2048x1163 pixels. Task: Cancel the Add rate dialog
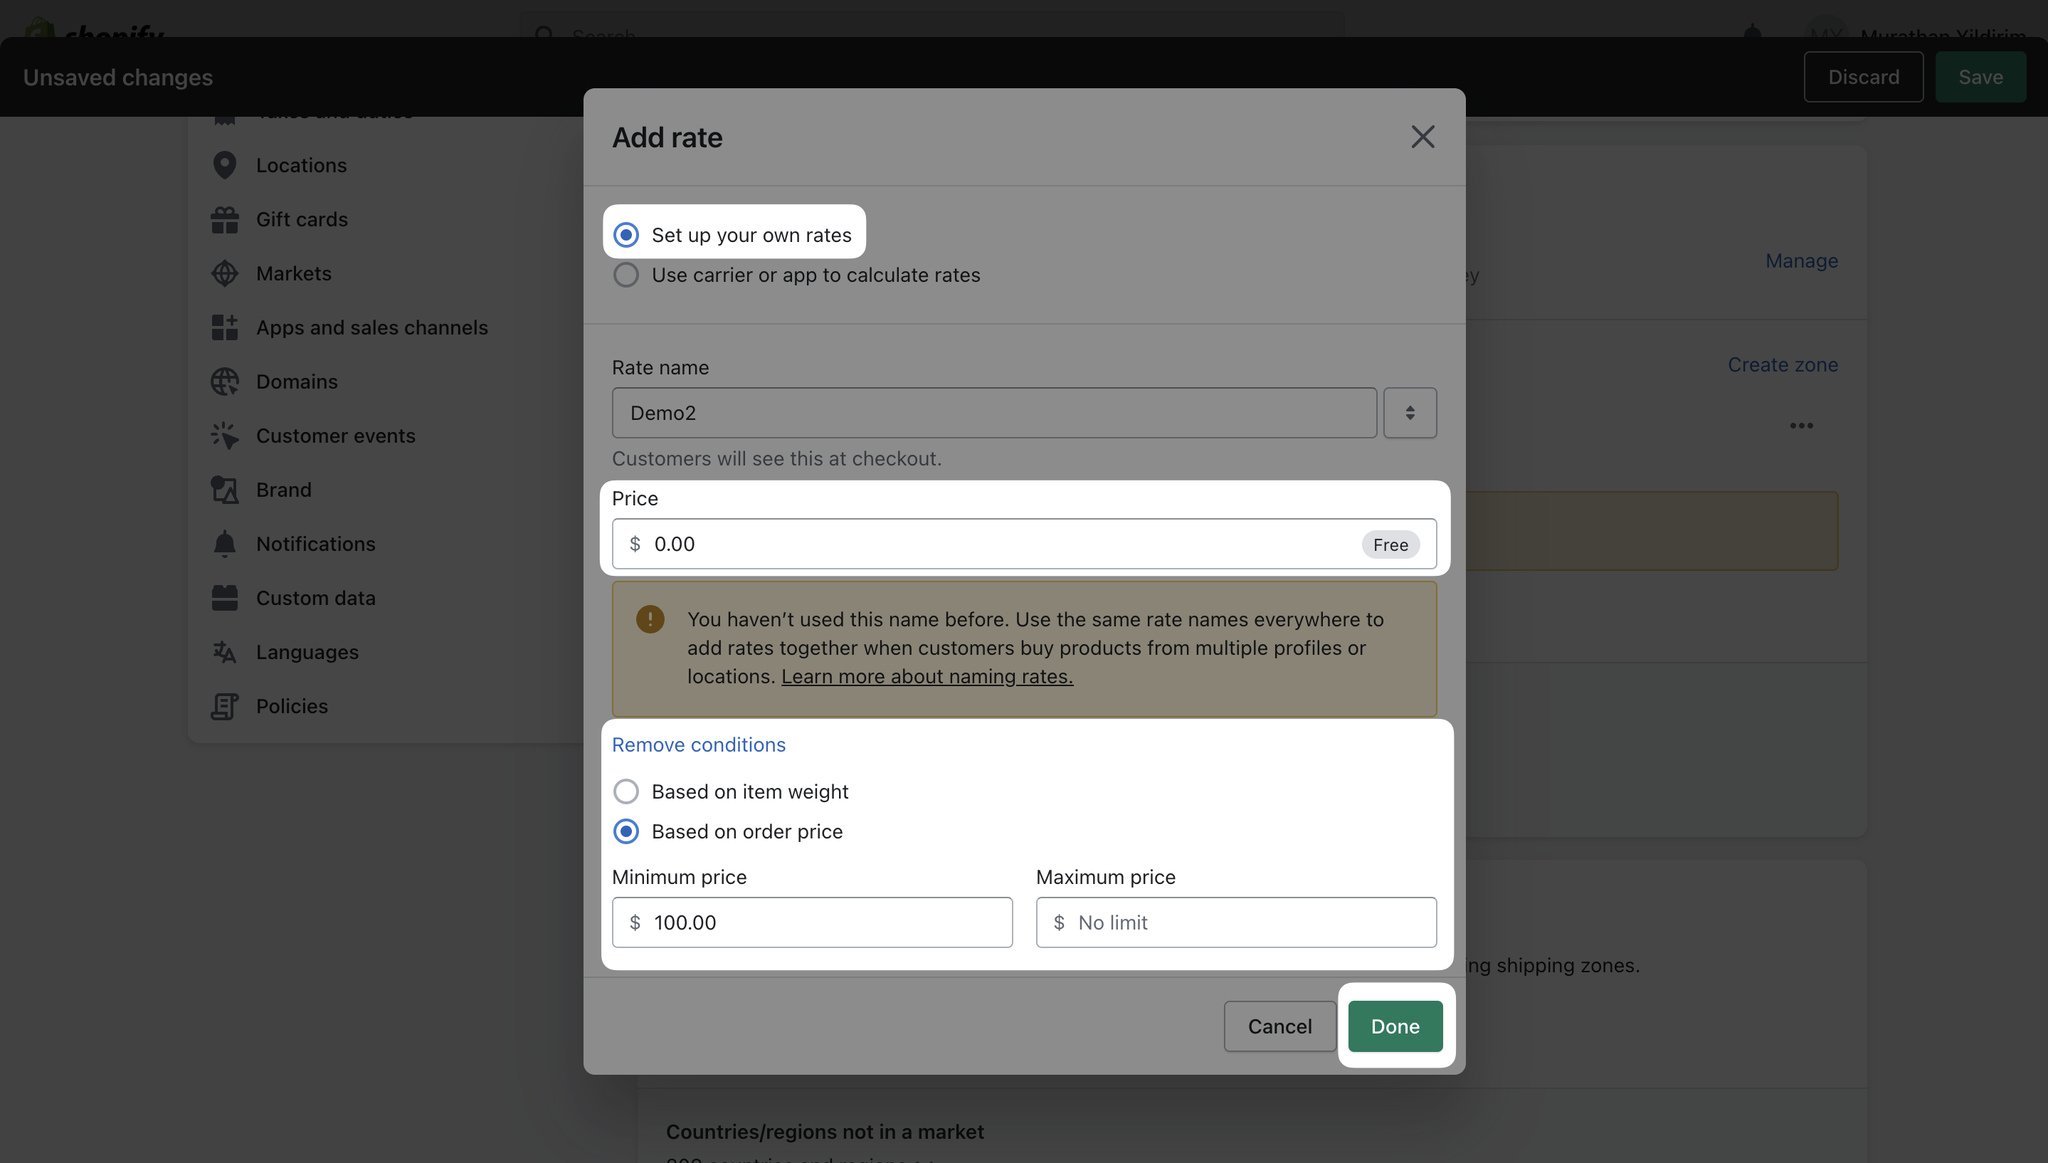1279,1026
